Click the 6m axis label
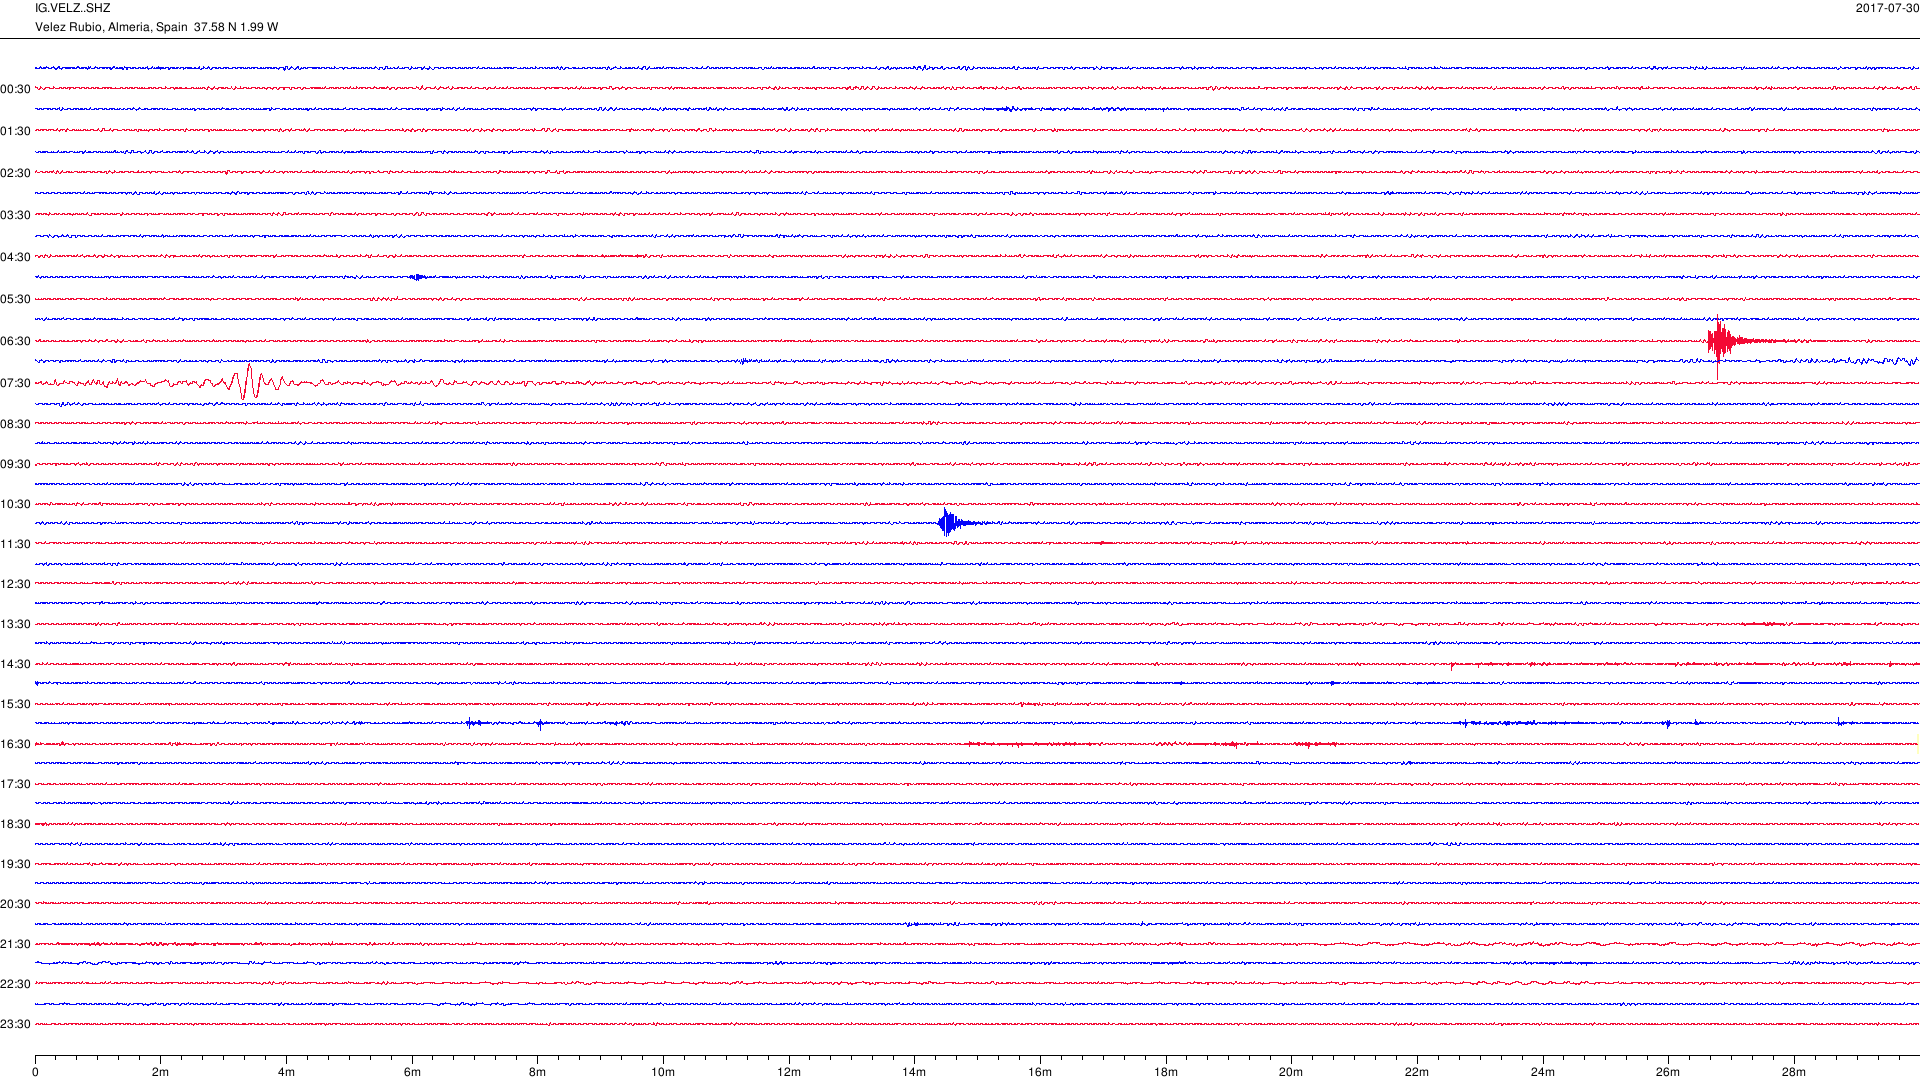 pos(412,1072)
